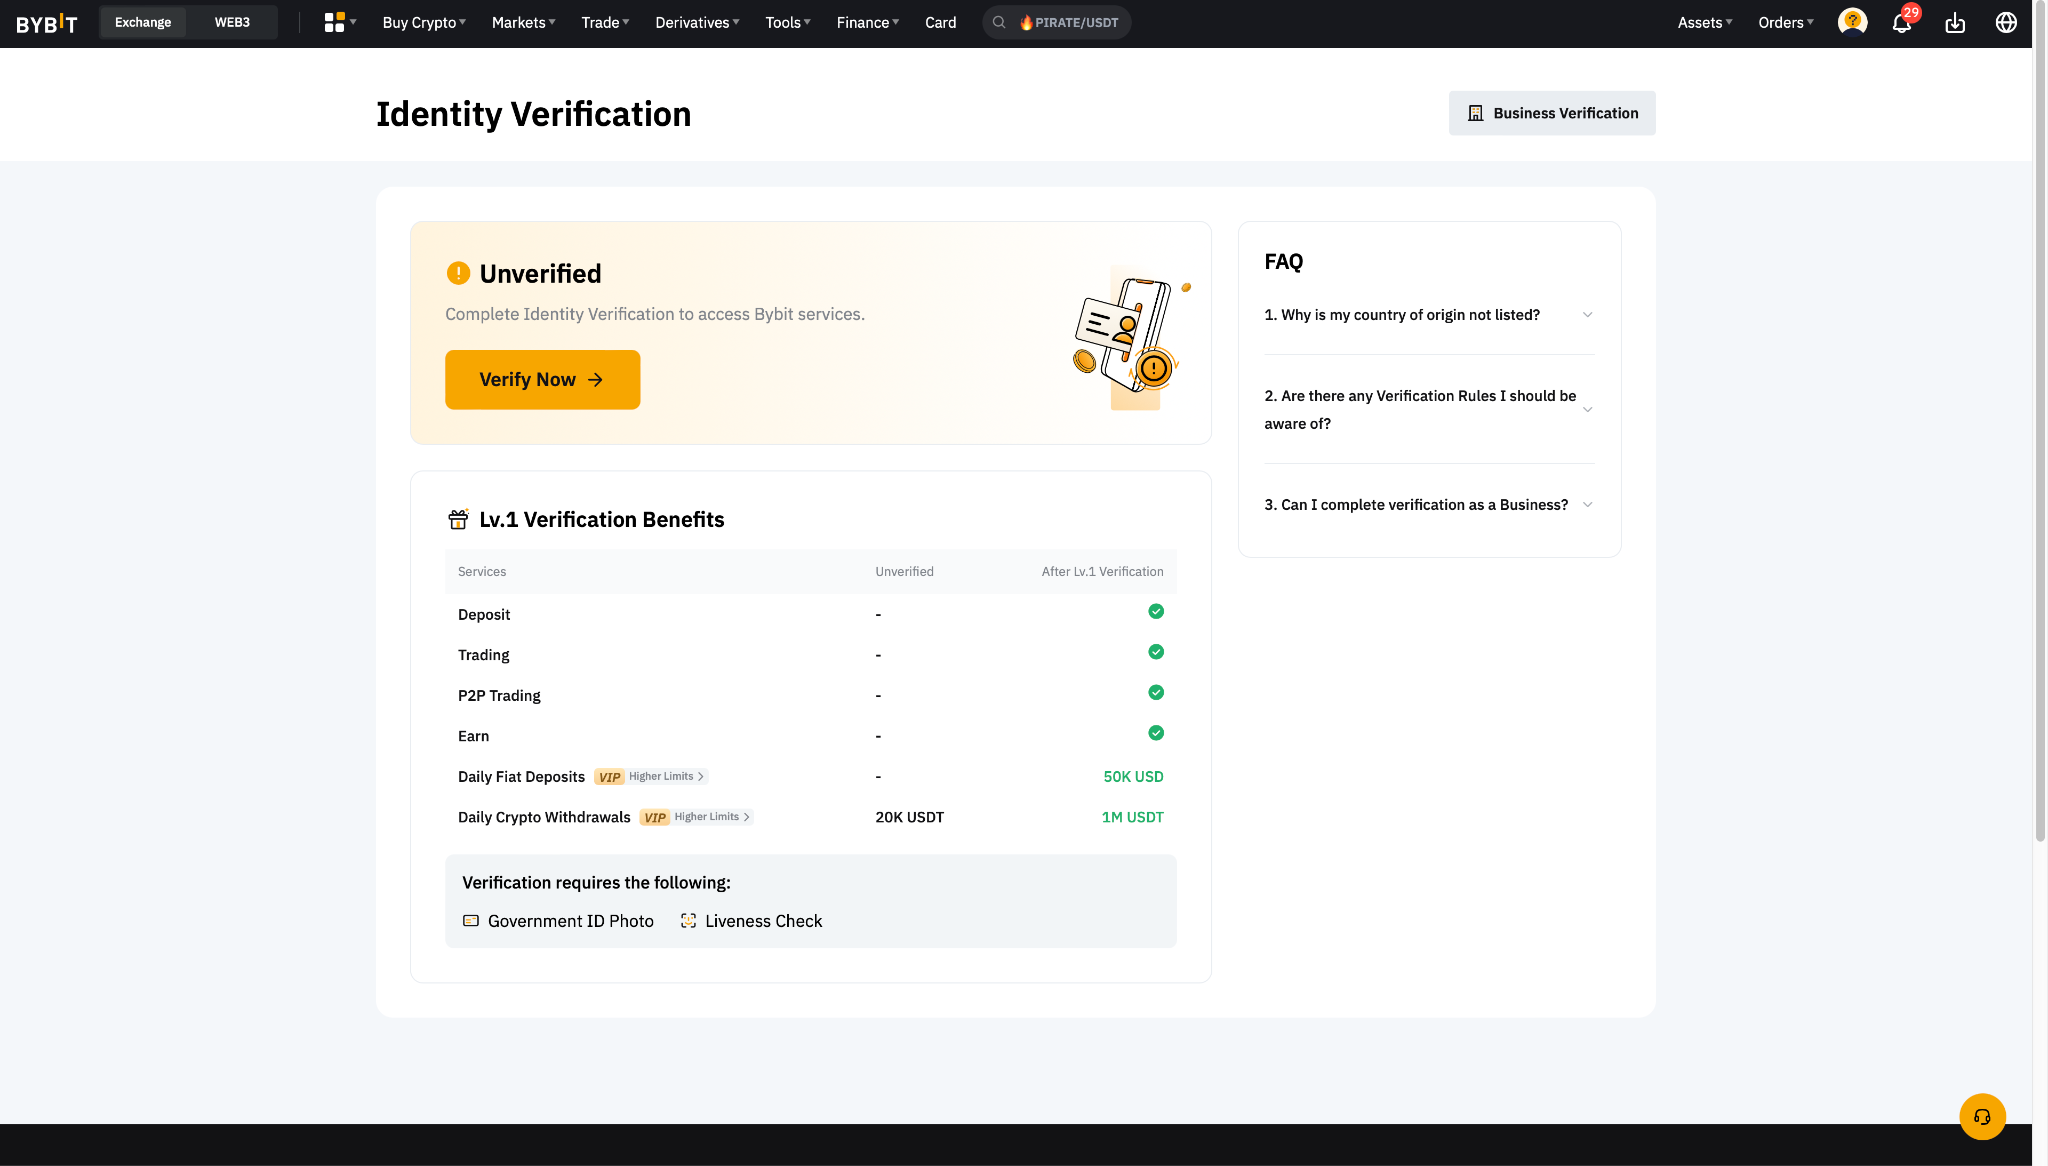2048x1166 pixels.
Task: Expand the Trade dropdown
Action: pos(605,22)
